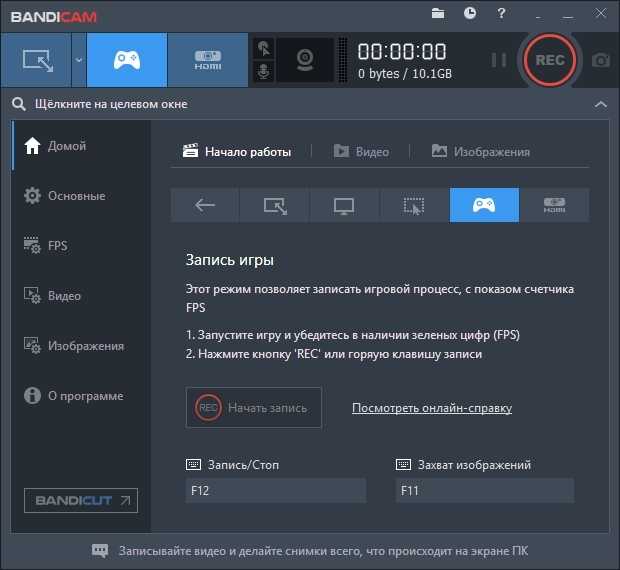The height and width of the screenshot is (570, 620).
Task: Click the back arrow mode button
Action: click(x=205, y=205)
